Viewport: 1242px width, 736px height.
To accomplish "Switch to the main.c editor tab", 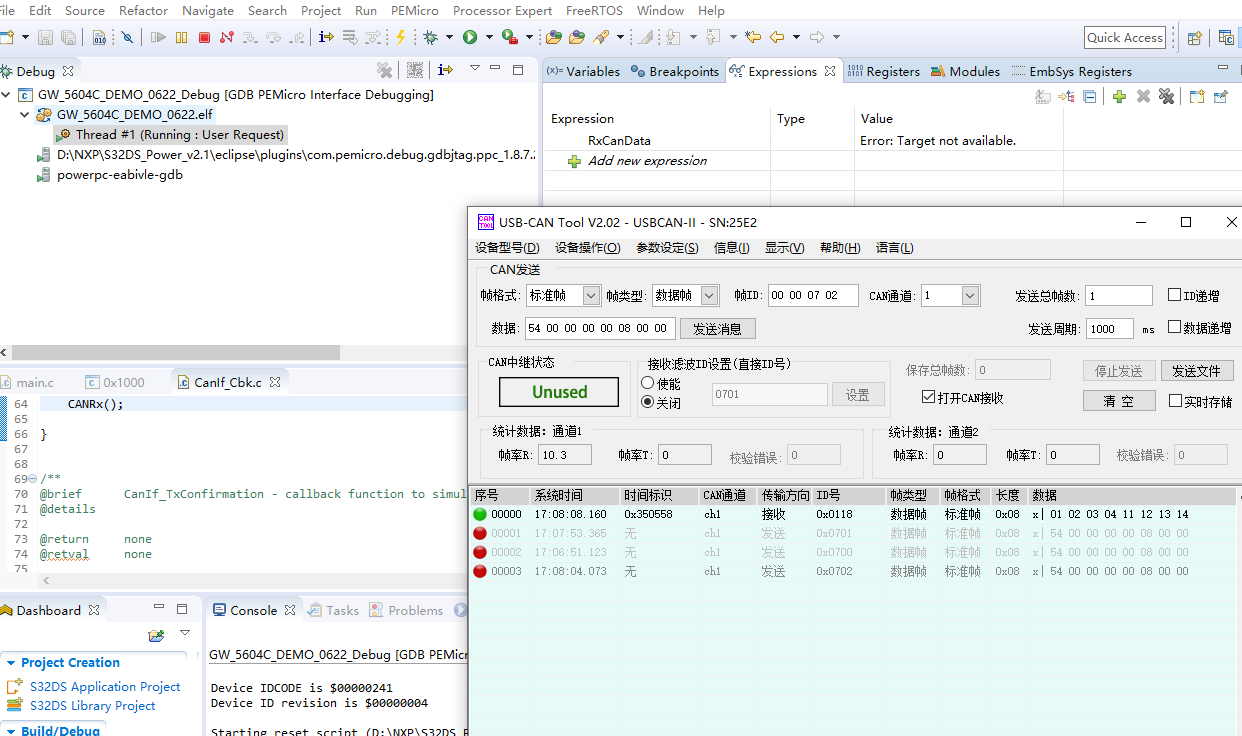I will click(x=27, y=382).
